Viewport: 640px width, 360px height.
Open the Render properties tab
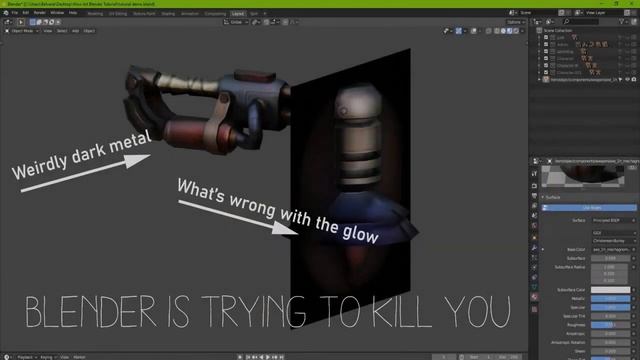tap(534, 186)
